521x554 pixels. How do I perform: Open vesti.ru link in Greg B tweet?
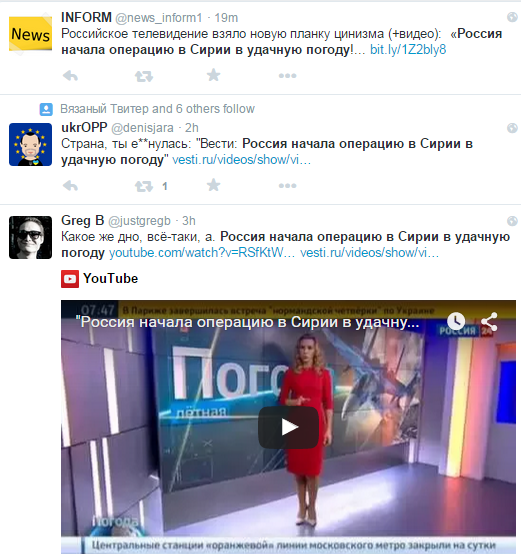coord(369,253)
